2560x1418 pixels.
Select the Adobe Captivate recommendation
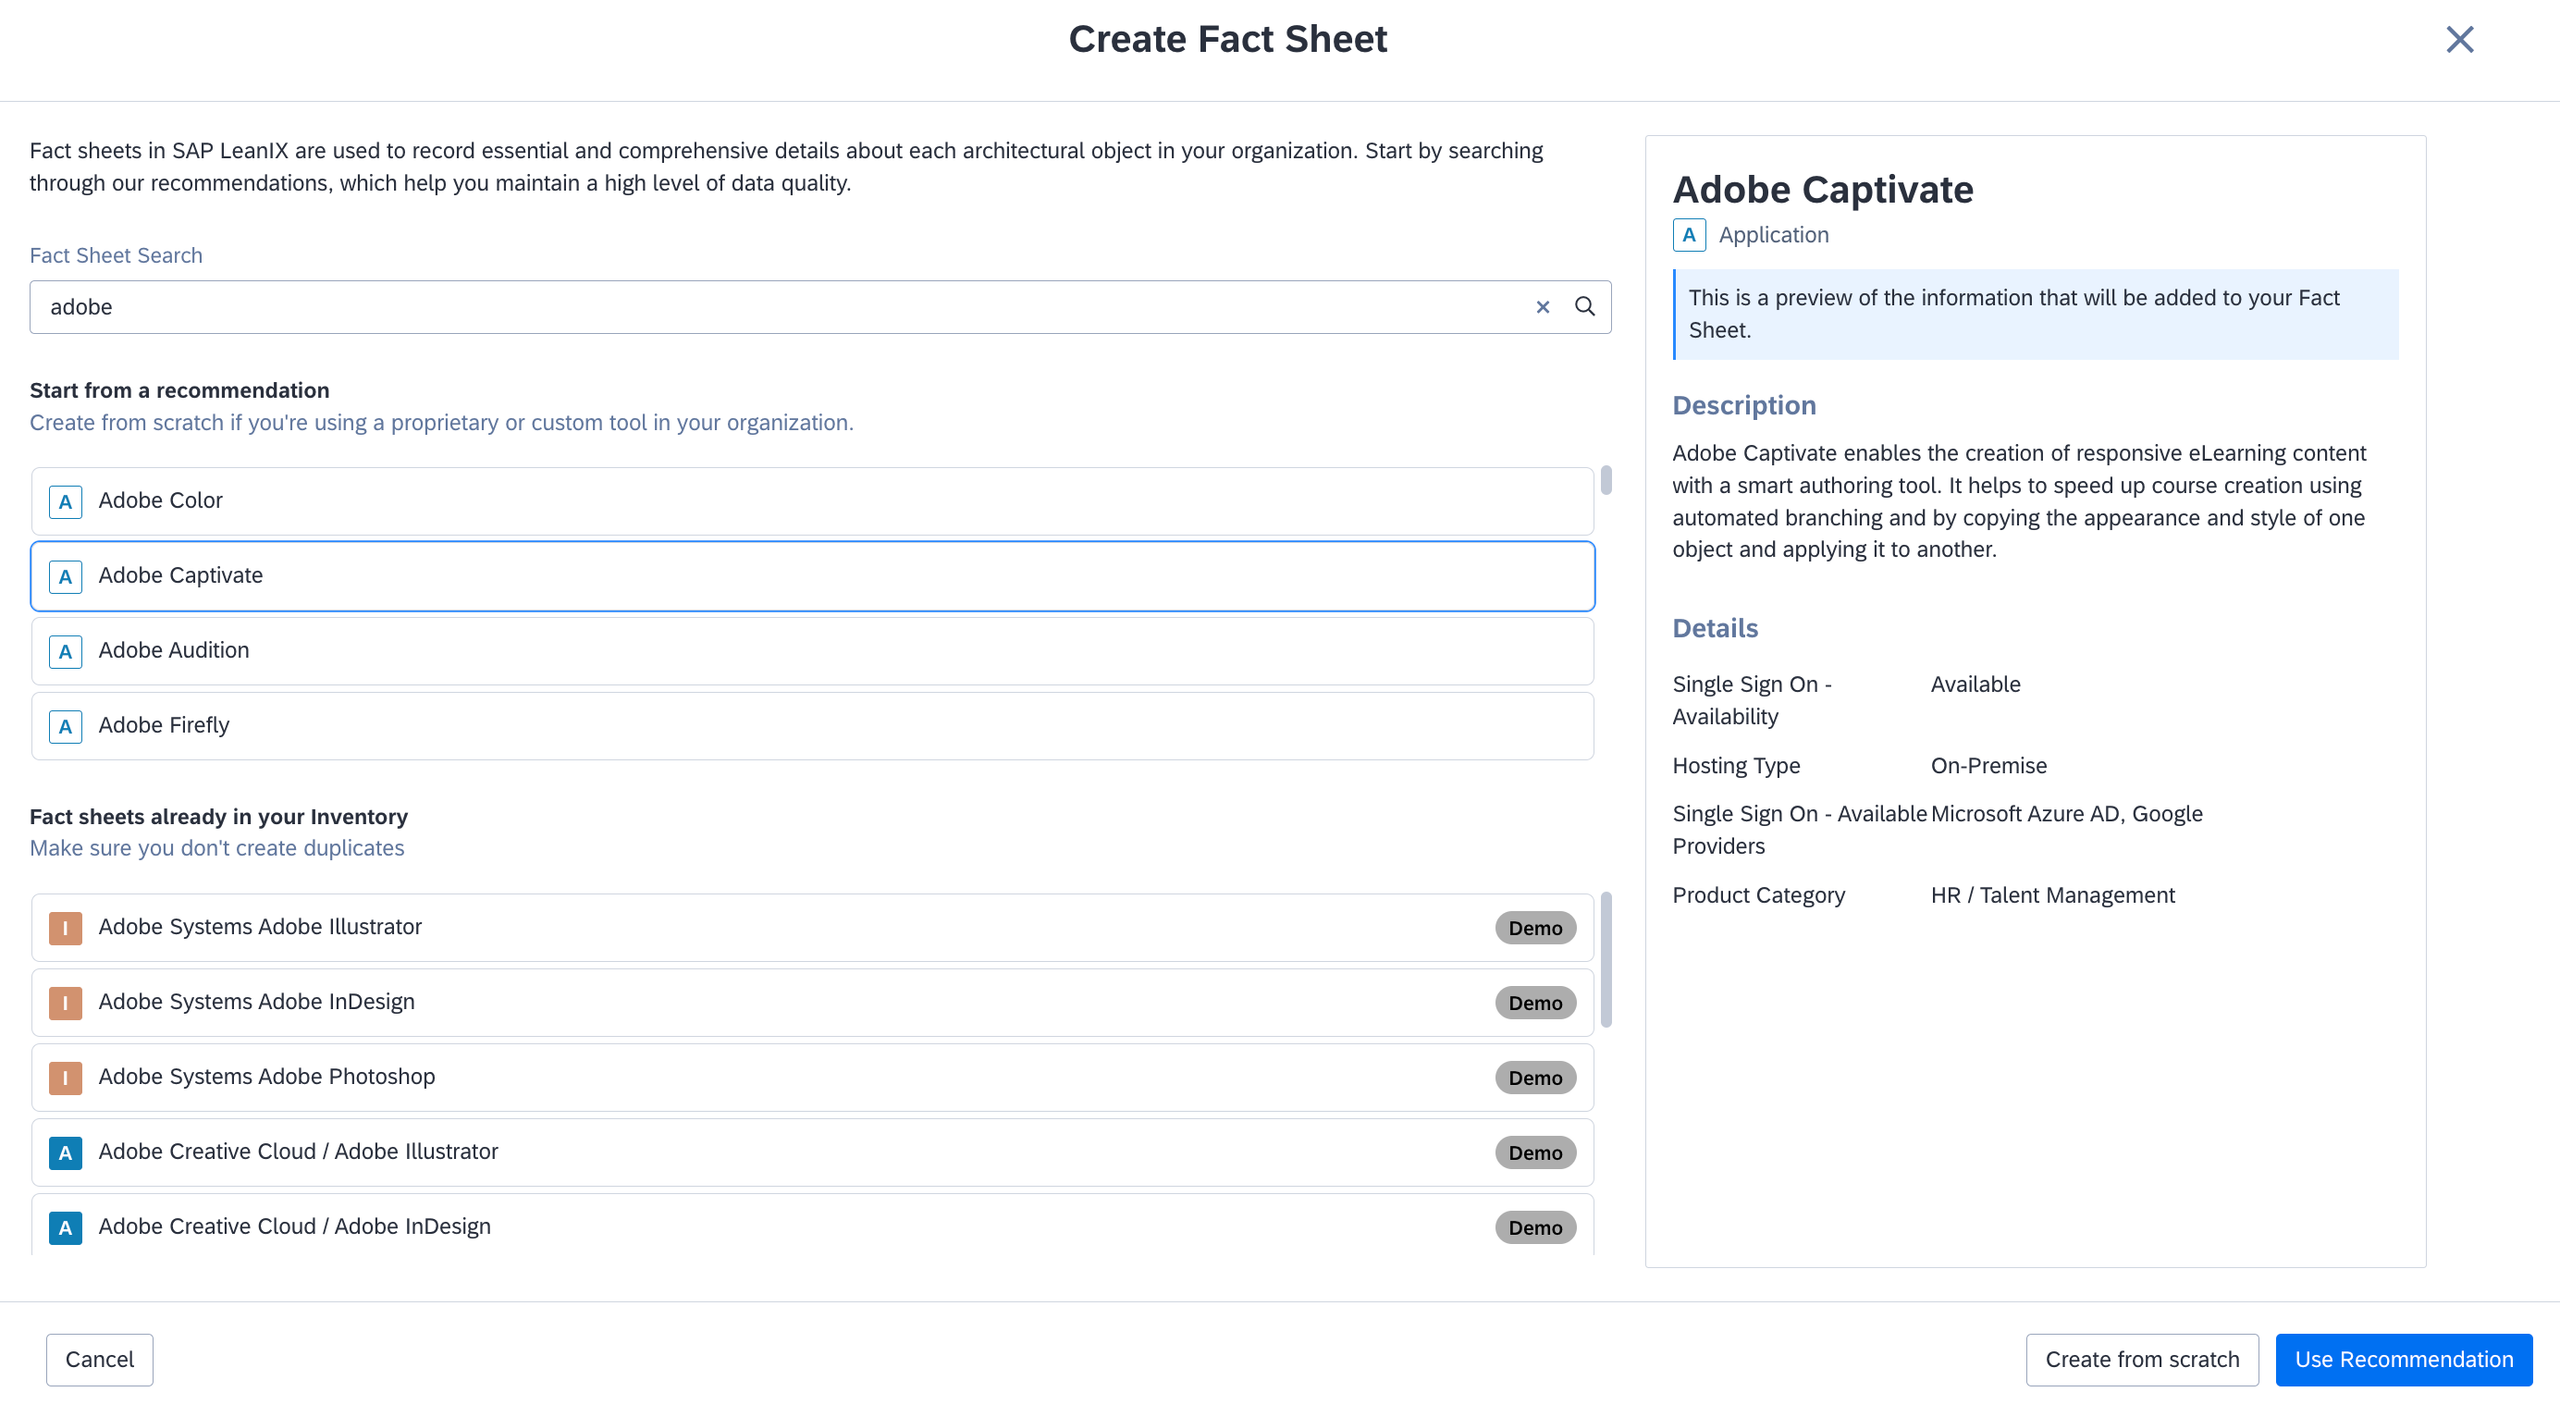812,576
